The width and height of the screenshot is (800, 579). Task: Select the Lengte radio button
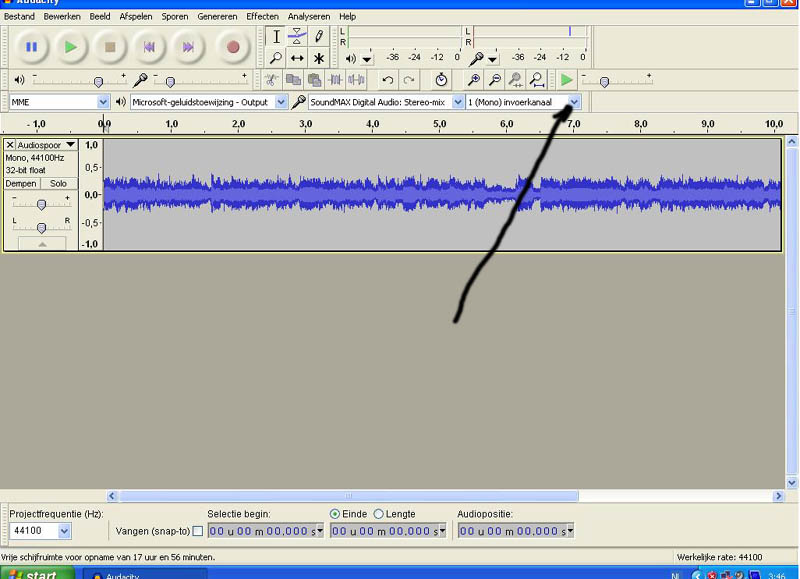pos(378,514)
